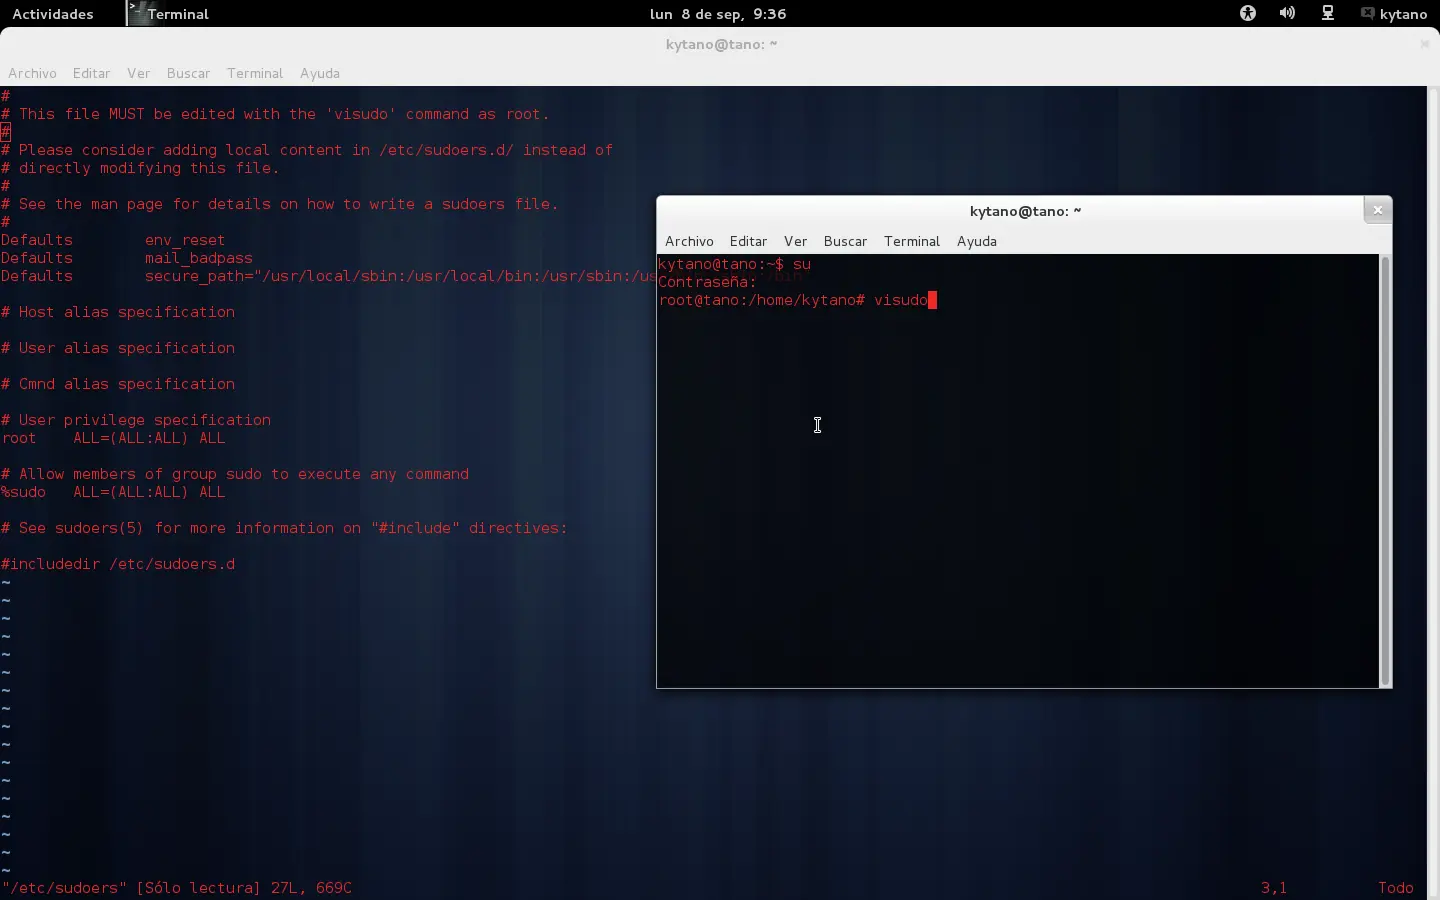Viewport: 1440px width, 900px height.
Task: Click 'This file MUST be edited' comment line
Action: pos(275,114)
